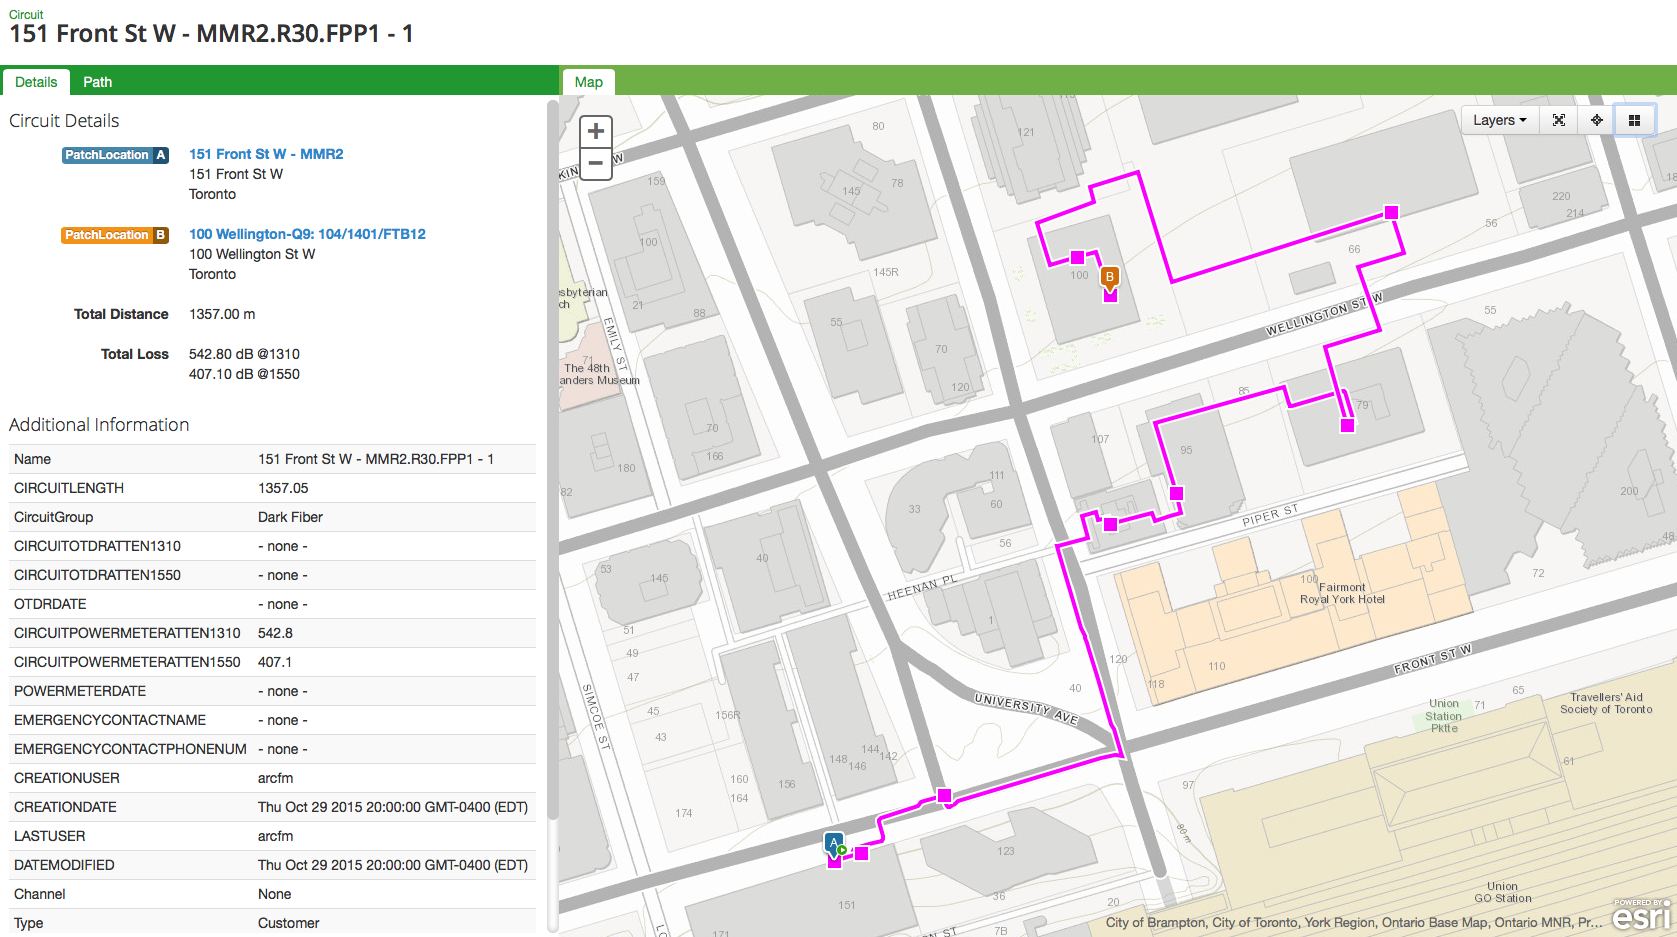The width and height of the screenshot is (1677, 937).
Task: Open 151 Front St W - MMR2 link
Action: tap(266, 154)
